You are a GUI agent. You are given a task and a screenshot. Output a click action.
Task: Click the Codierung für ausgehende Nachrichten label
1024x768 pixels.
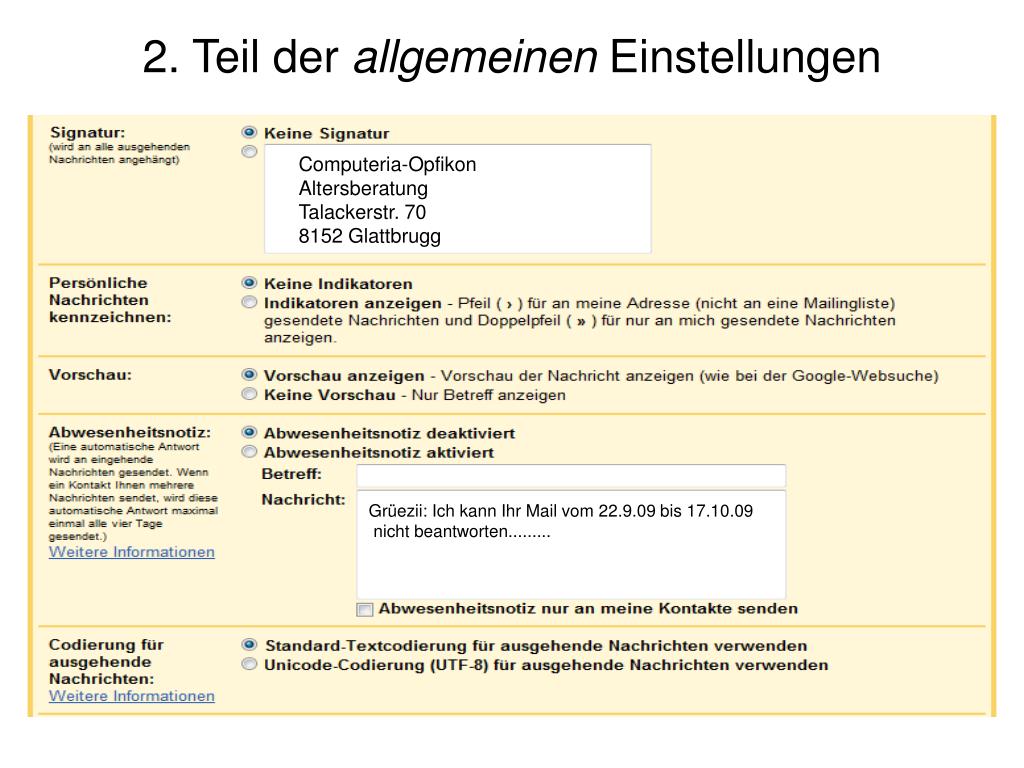click(106, 662)
